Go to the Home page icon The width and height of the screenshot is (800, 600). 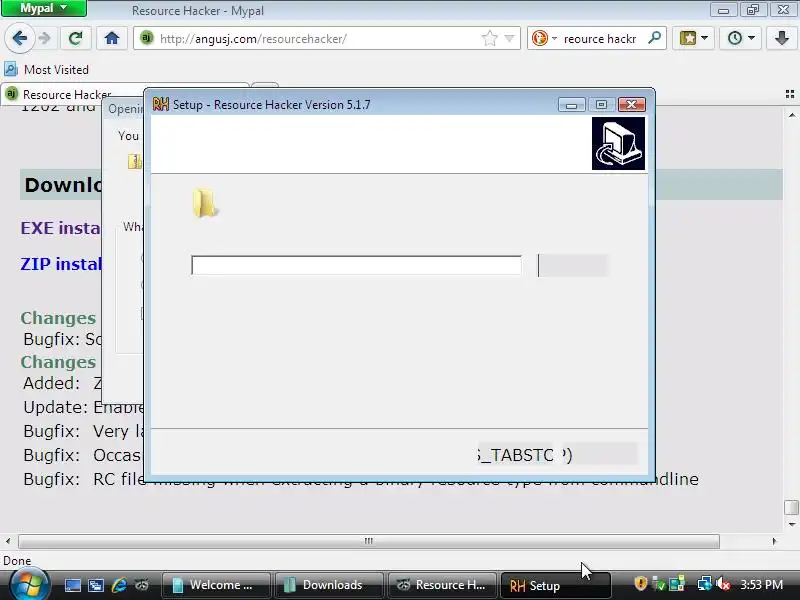point(112,38)
